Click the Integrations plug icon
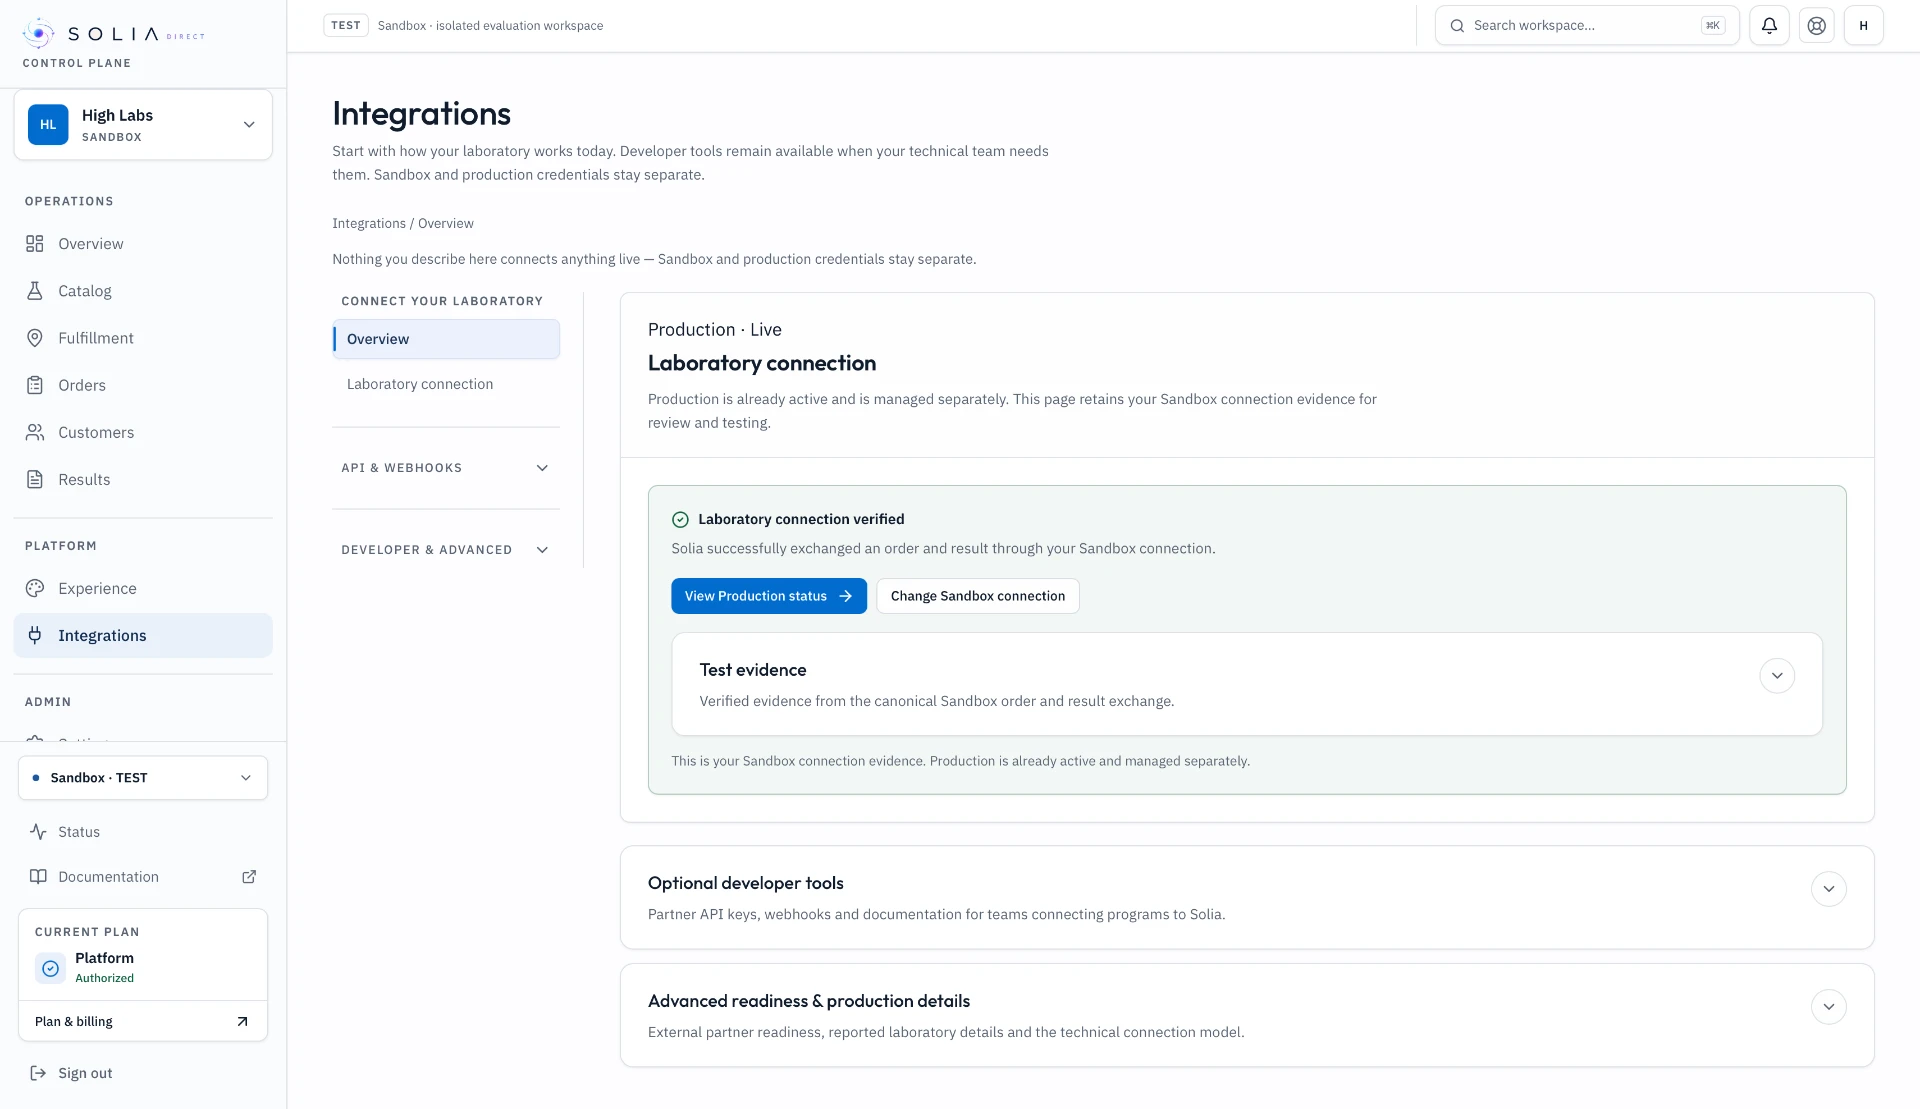 tap(35, 635)
